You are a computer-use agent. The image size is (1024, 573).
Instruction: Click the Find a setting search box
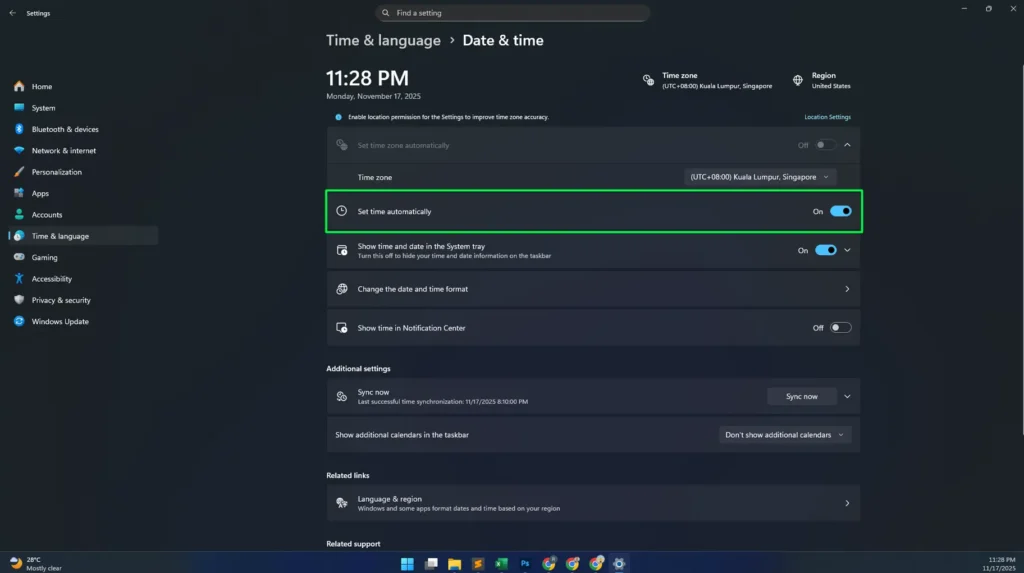[513, 13]
